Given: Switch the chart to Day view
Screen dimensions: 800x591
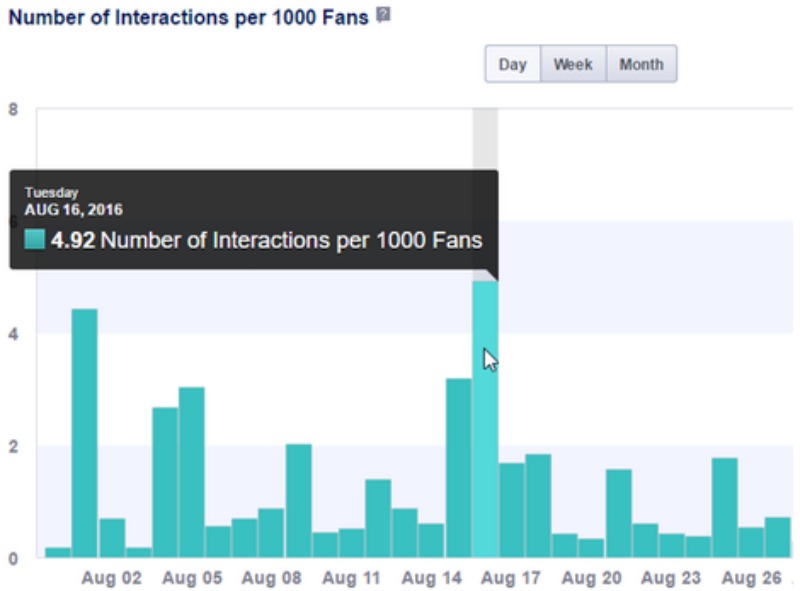Looking at the screenshot, I should coord(512,64).
